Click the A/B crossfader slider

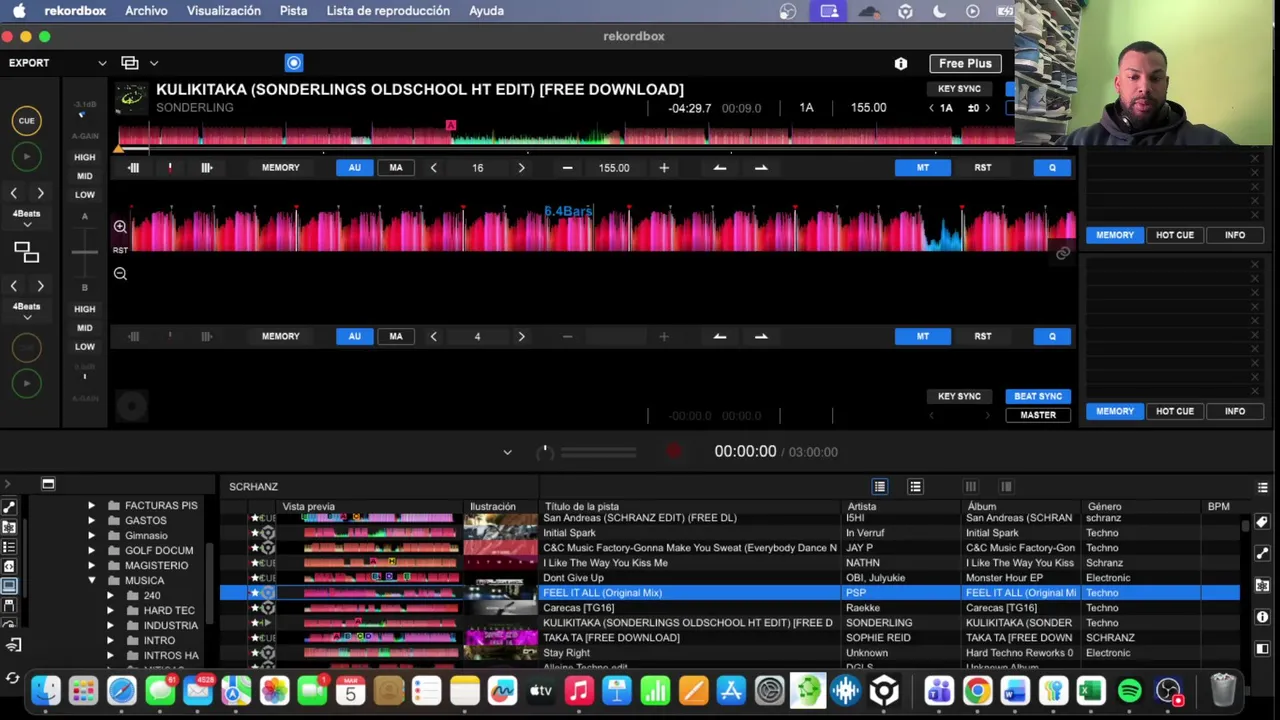pos(85,251)
